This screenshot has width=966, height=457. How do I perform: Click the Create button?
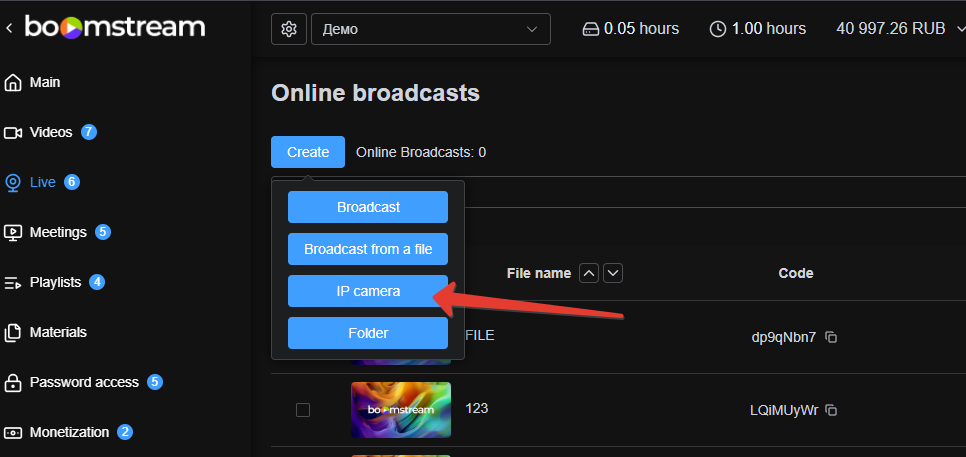(308, 152)
